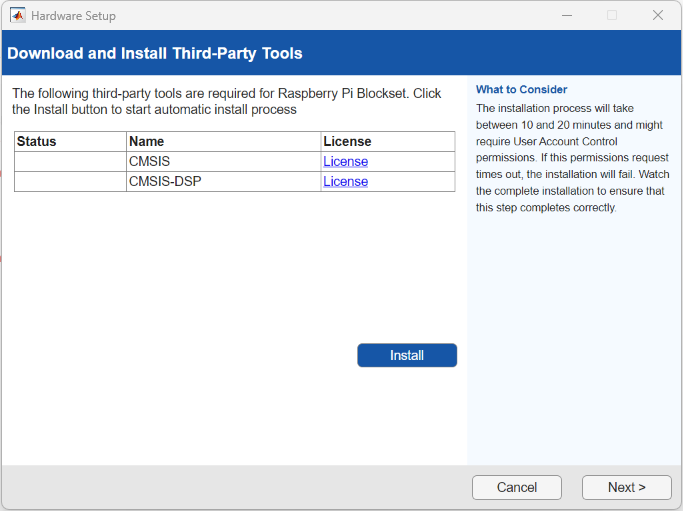Viewport: 683px width, 511px height.
Task: Minimize the Hardware Setup window
Action: click(x=566, y=15)
